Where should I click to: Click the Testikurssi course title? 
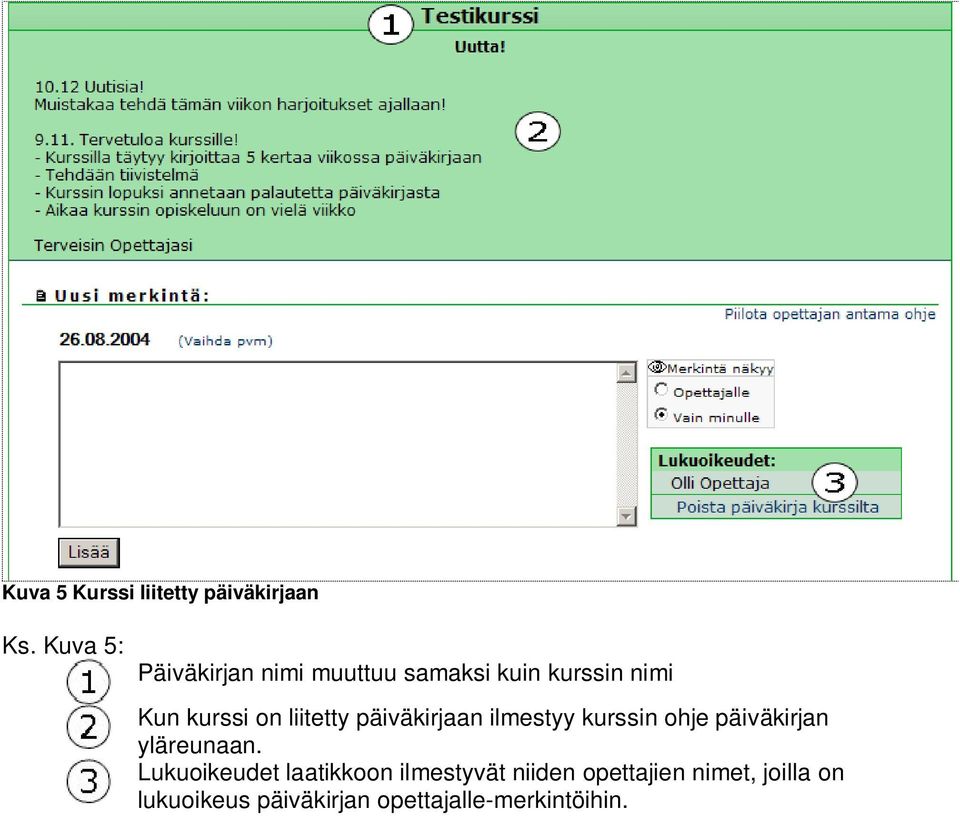[x=480, y=16]
